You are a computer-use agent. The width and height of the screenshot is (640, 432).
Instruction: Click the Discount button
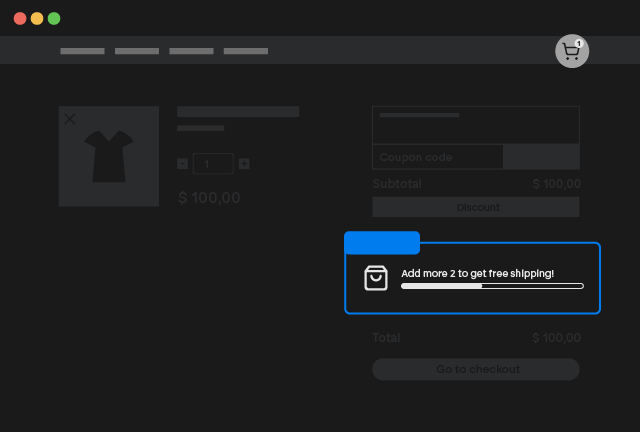click(476, 207)
